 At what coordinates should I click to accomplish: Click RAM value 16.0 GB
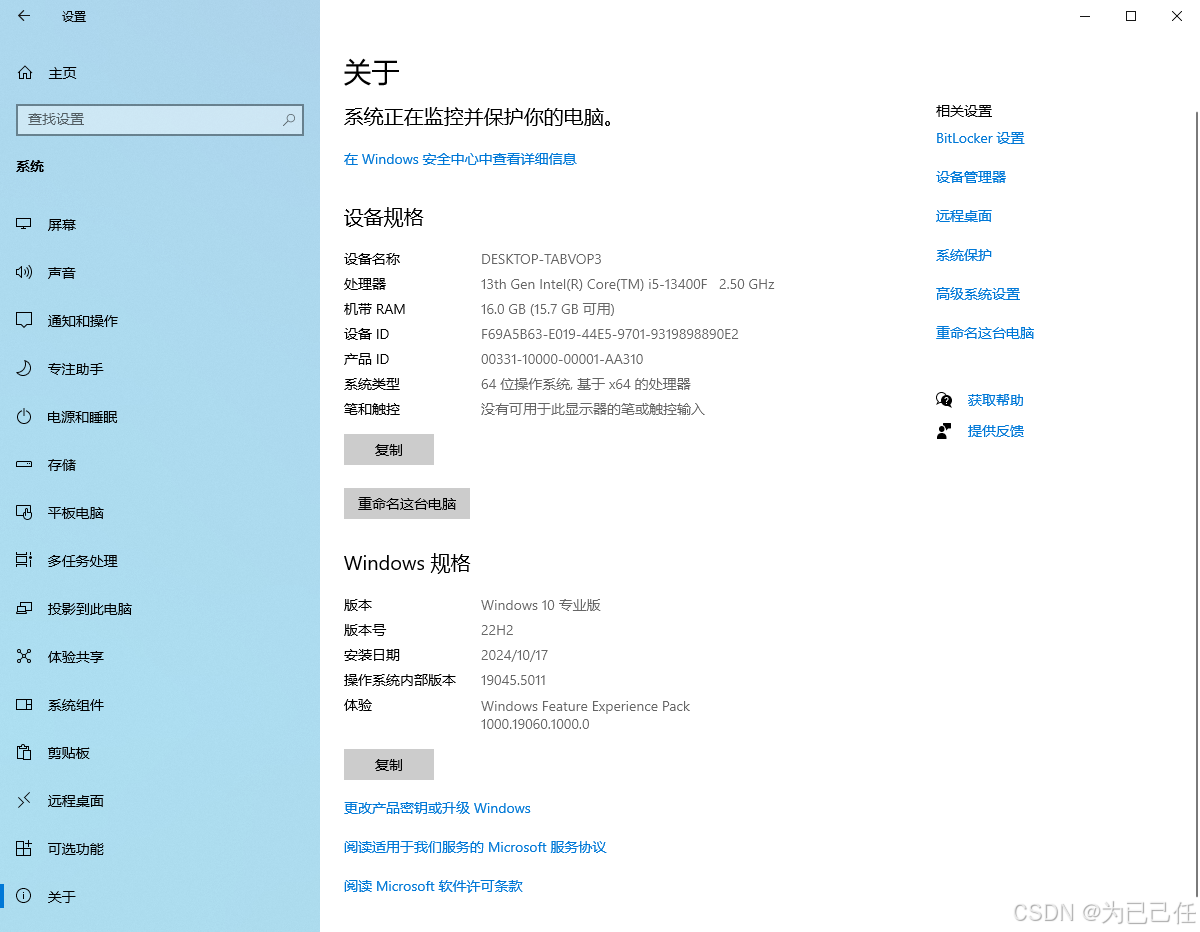503,309
